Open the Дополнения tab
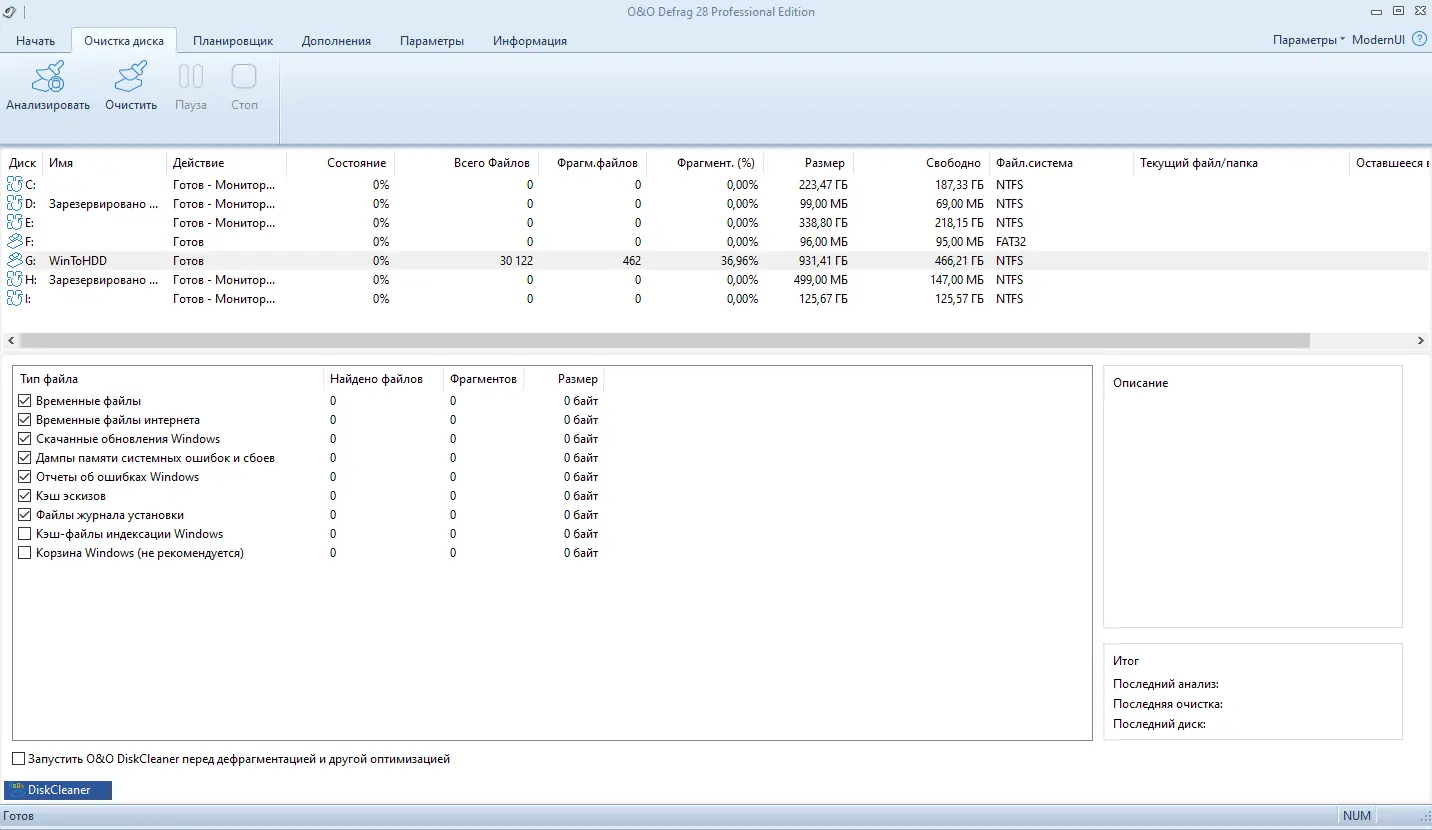Image resolution: width=1432 pixels, height=830 pixels. pyautogui.click(x=336, y=41)
